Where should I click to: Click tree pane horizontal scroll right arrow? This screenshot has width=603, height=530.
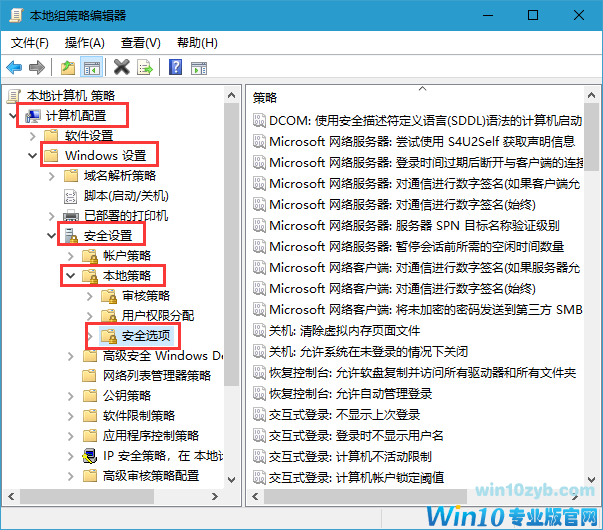(x=215, y=497)
